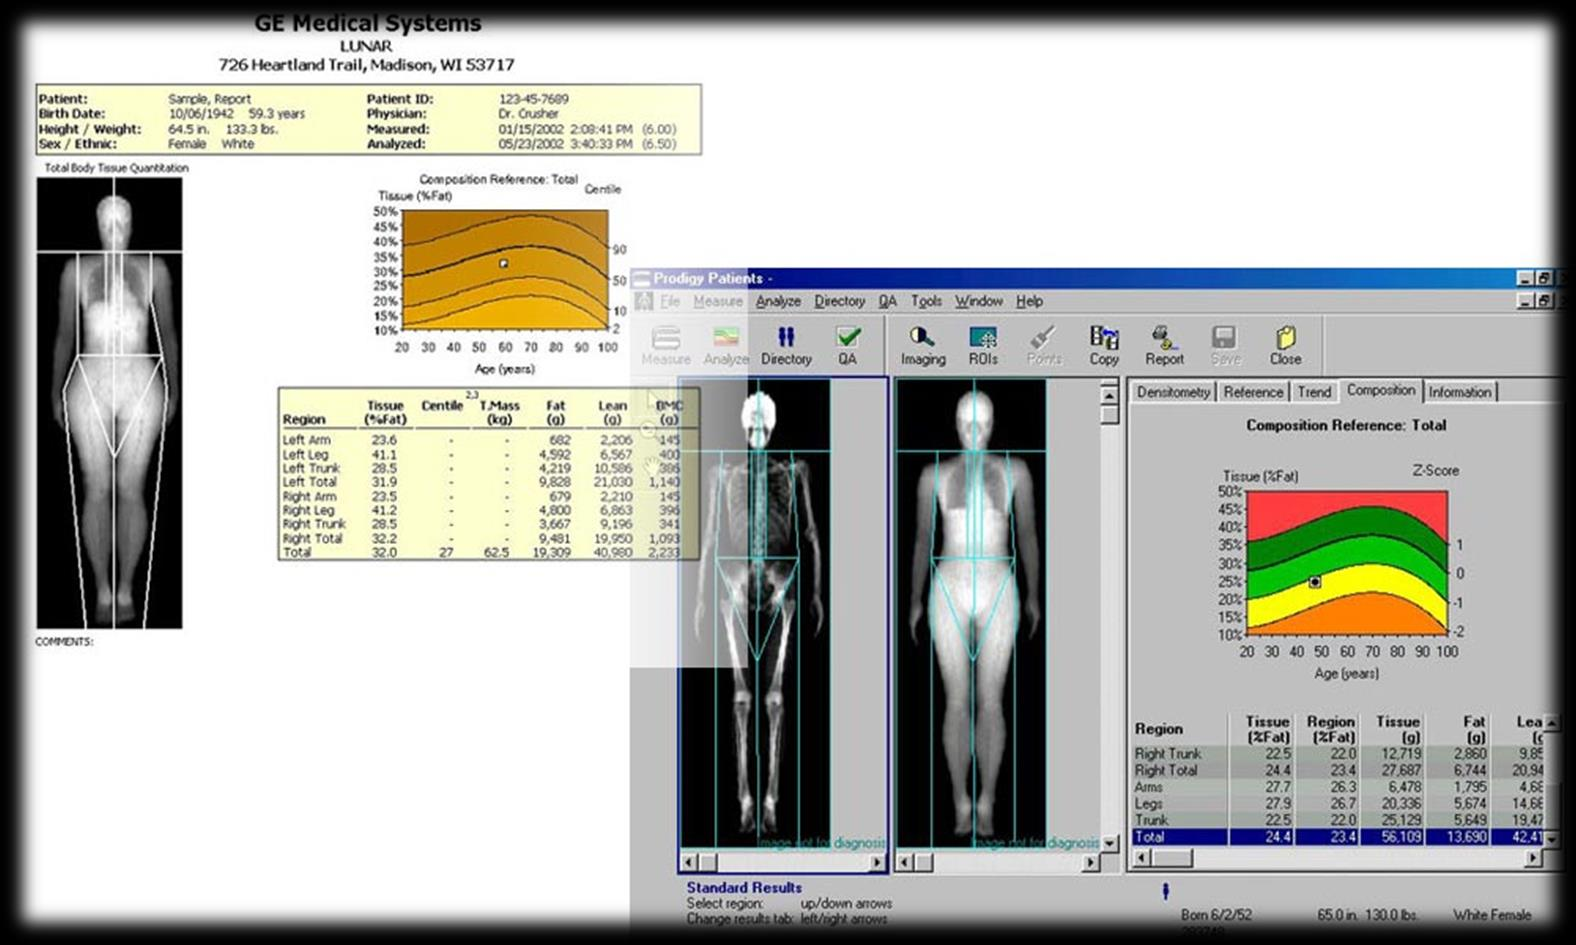1576x945 pixels.
Task: Switch to the Information tab
Action: (x=1459, y=392)
